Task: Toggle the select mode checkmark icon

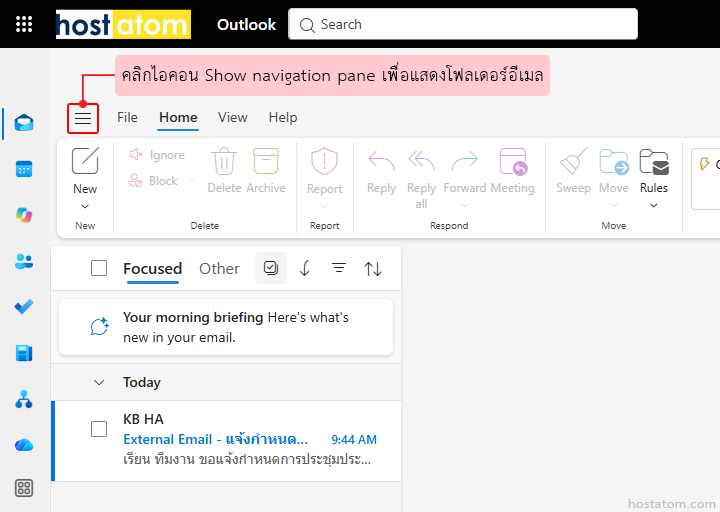Action: (x=271, y=268)
